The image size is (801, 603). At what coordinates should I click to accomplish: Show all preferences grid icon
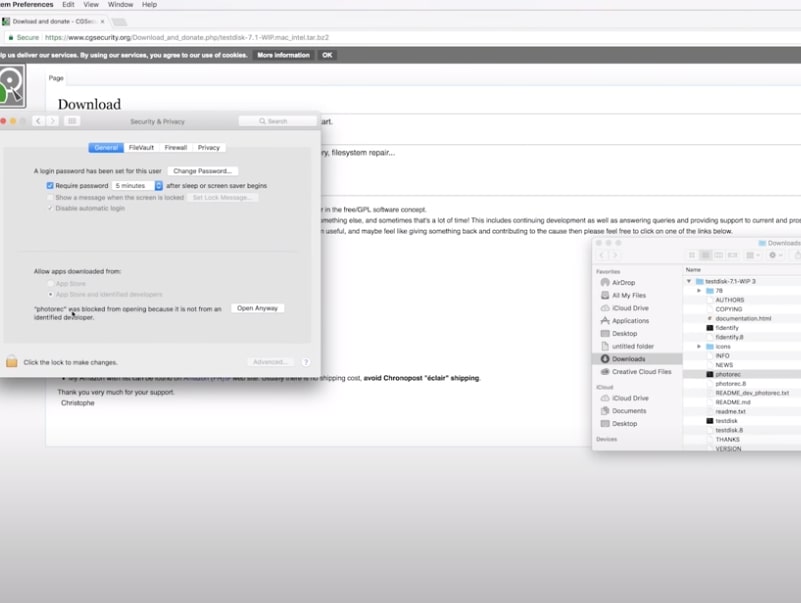(72, 121)
